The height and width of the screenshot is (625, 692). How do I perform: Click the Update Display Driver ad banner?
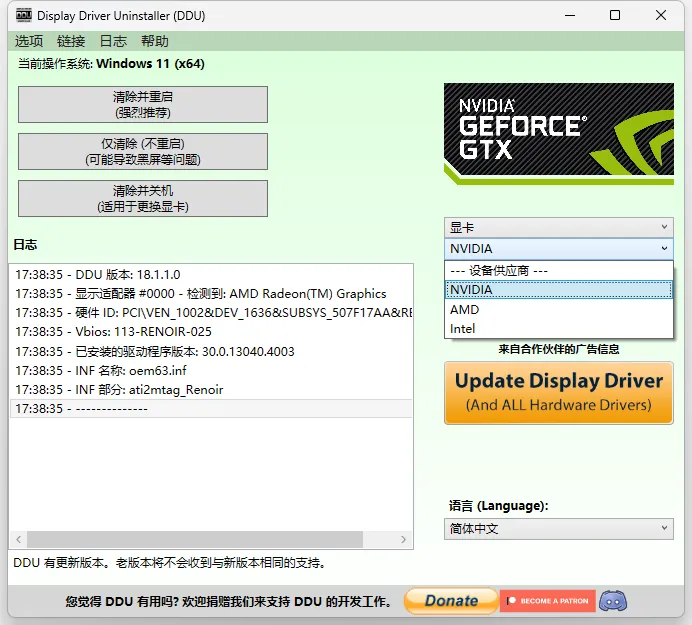click(x=558, y=392)
